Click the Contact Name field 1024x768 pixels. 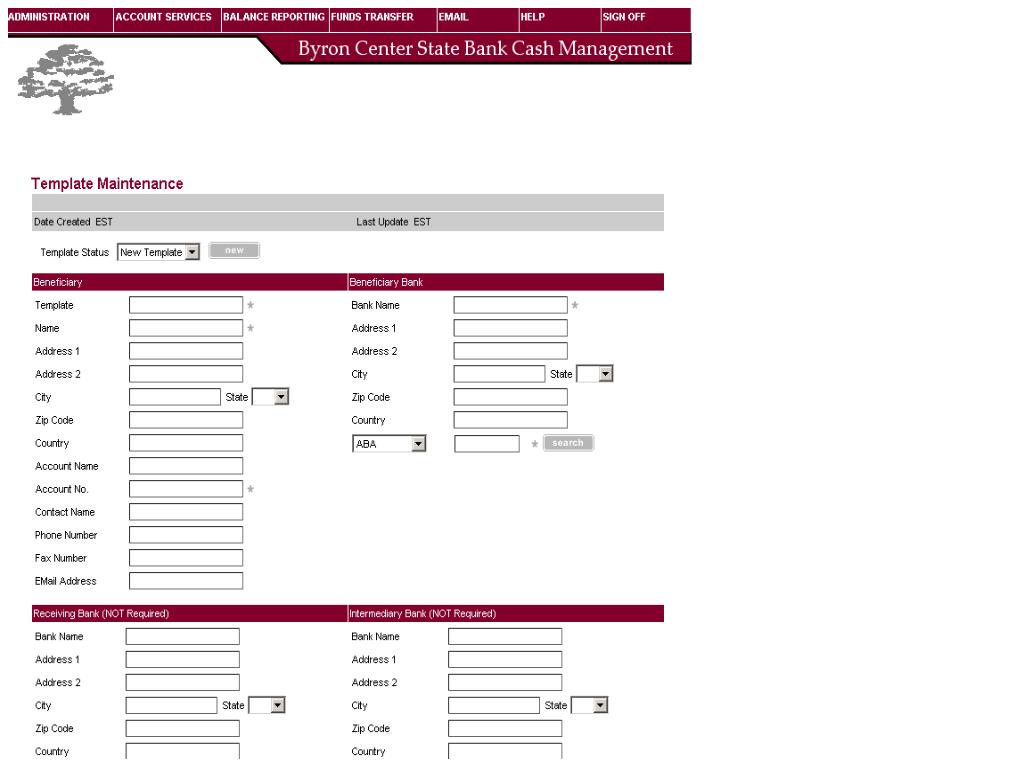point(186,512)
